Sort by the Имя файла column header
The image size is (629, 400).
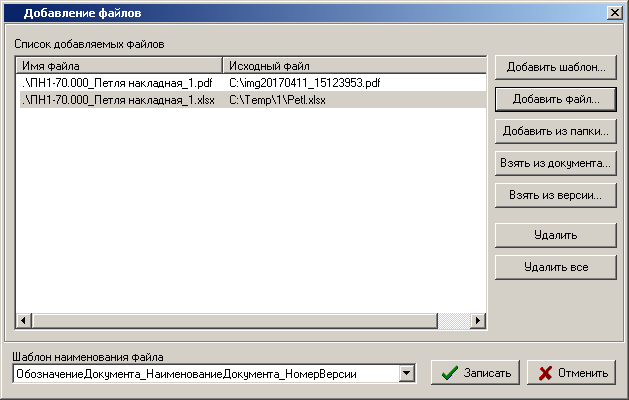pyautogui.click(x=119, y=65)
